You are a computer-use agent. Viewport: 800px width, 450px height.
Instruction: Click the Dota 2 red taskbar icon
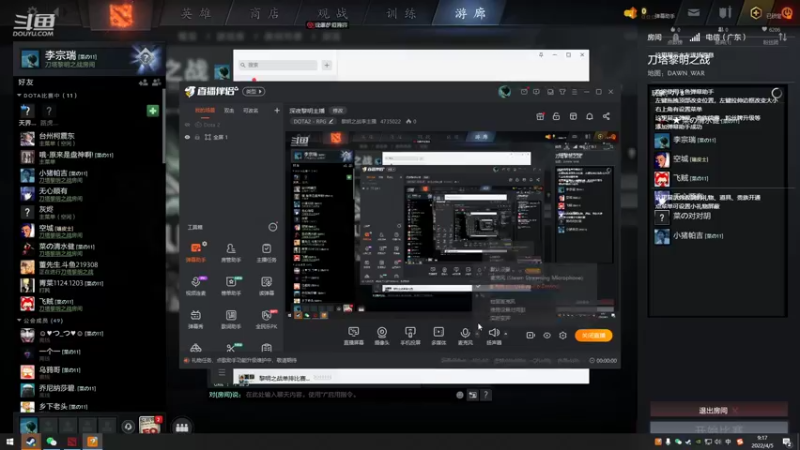click(72, 441)
